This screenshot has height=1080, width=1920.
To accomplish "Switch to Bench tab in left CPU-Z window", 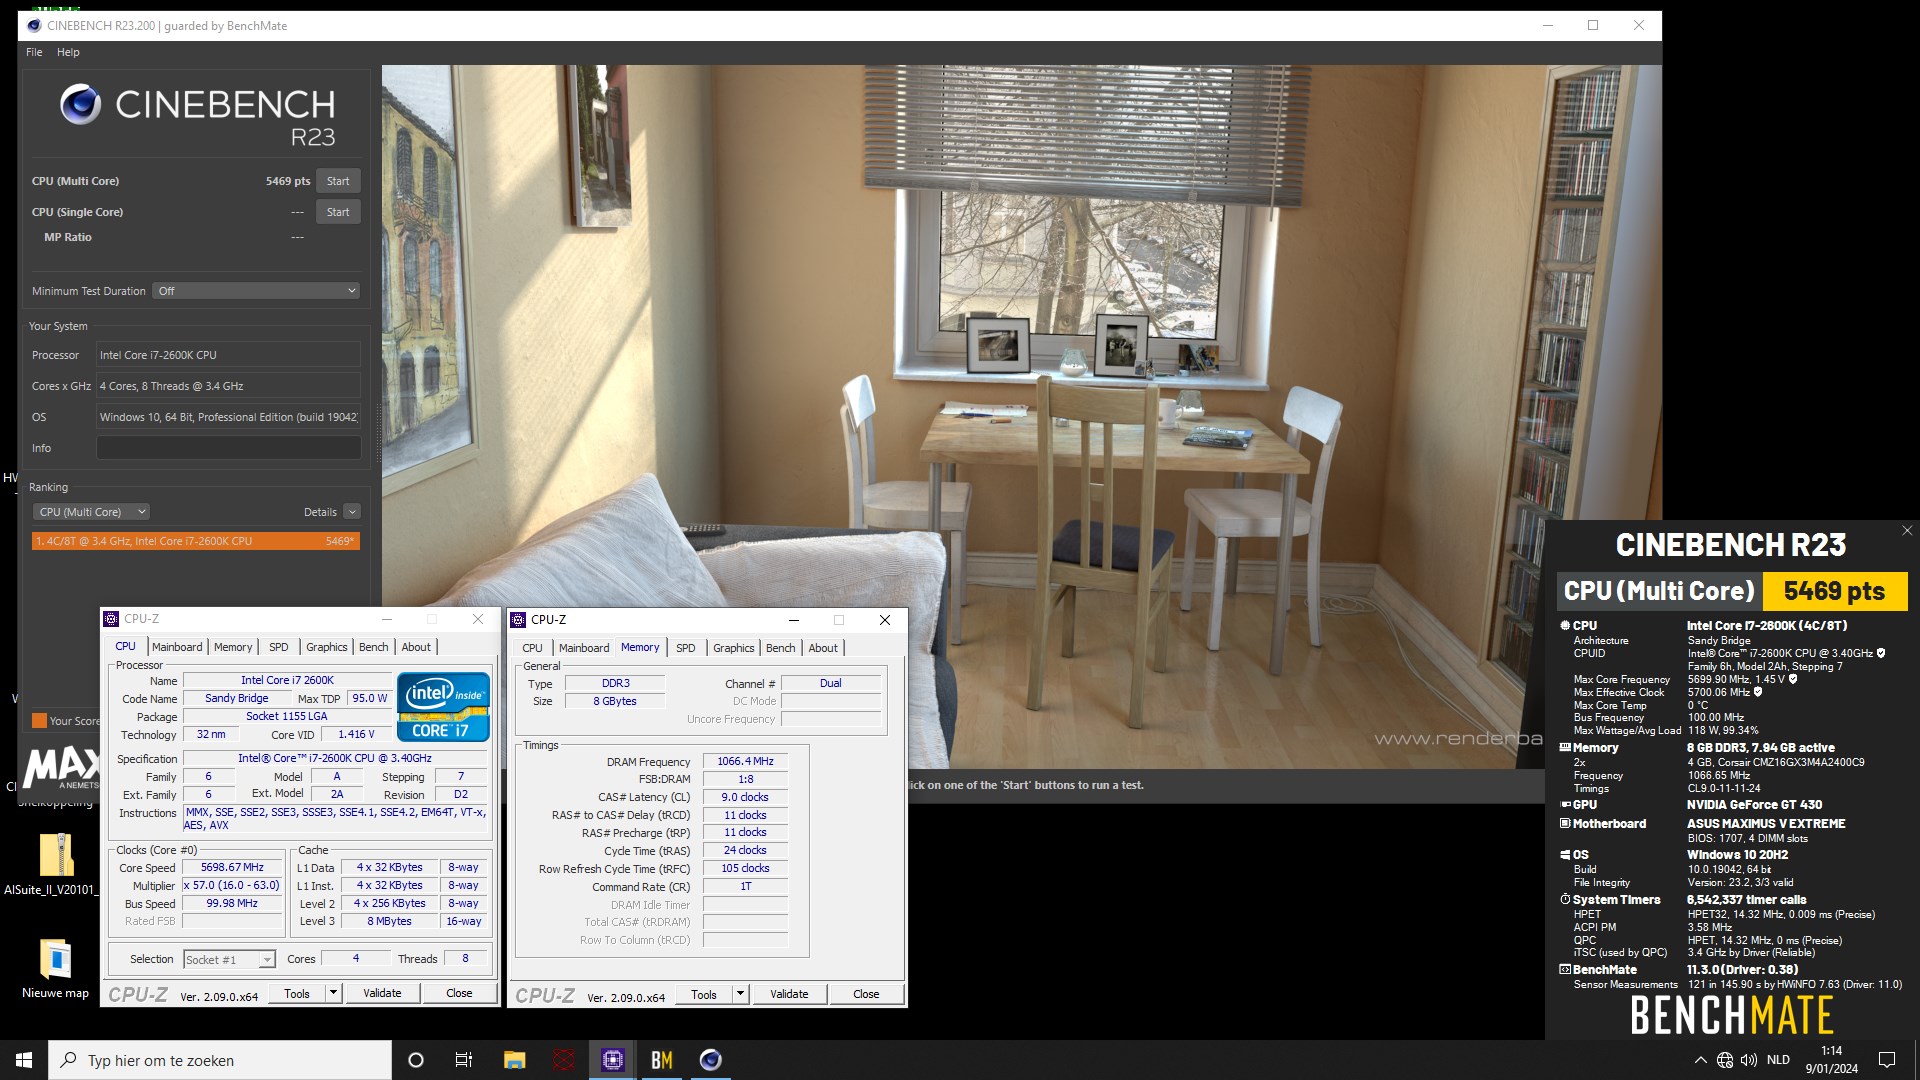I will [x=374, y=647].
